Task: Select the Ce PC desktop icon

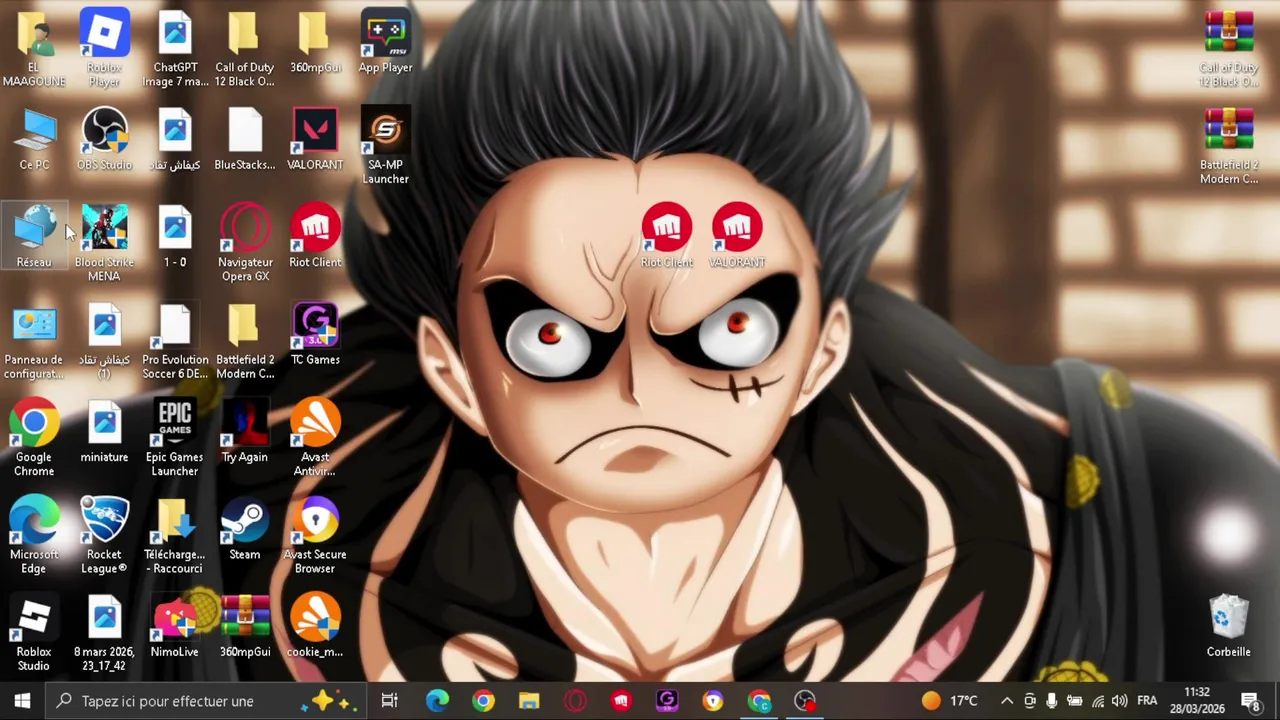Action: (34, 140)
